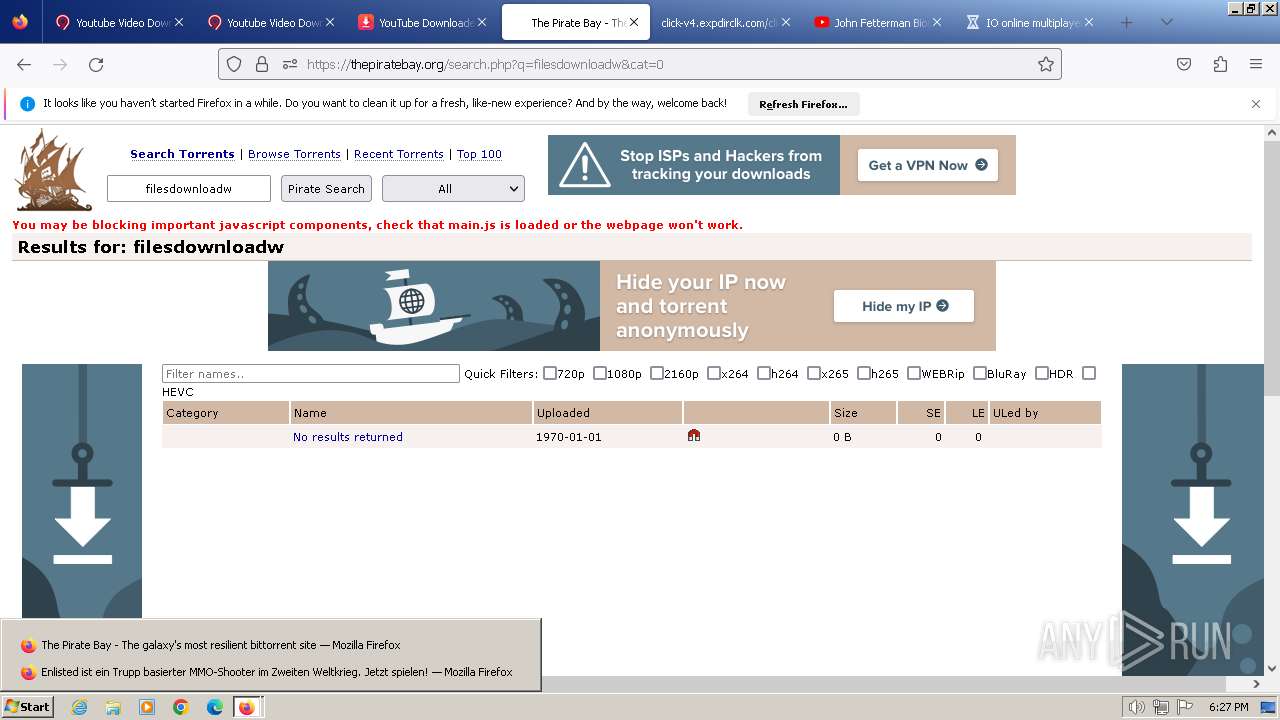Open Browse Torrents link

[x=294, y=154]
